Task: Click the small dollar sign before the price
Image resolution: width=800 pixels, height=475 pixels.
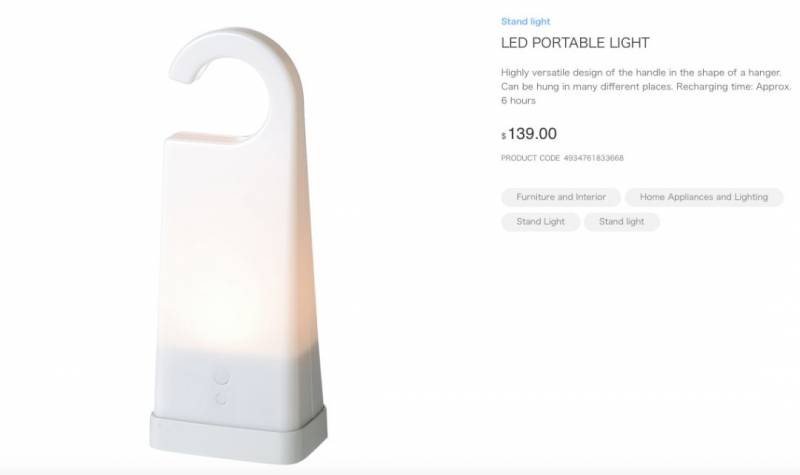Action: tap(504, 136)
